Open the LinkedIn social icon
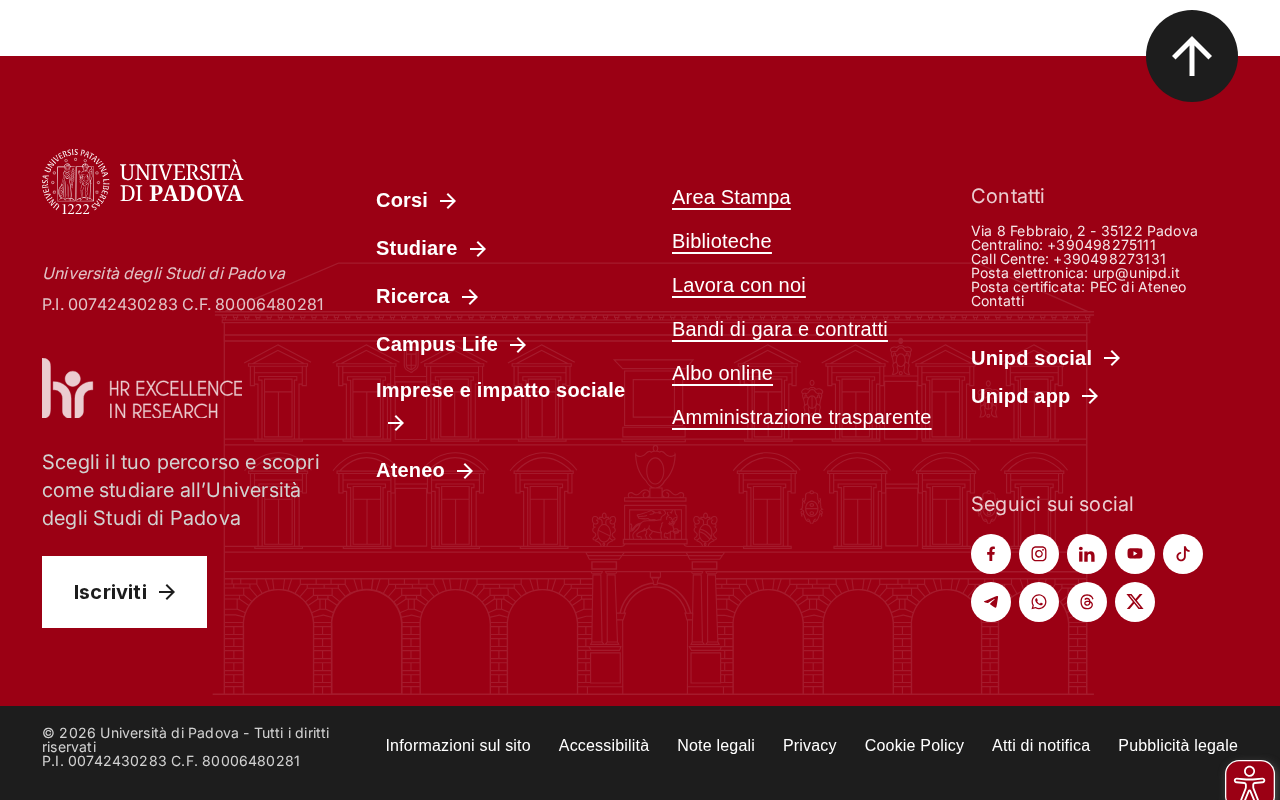Viewport: 1280px width, 800px height. click(x=1087, y=554)
